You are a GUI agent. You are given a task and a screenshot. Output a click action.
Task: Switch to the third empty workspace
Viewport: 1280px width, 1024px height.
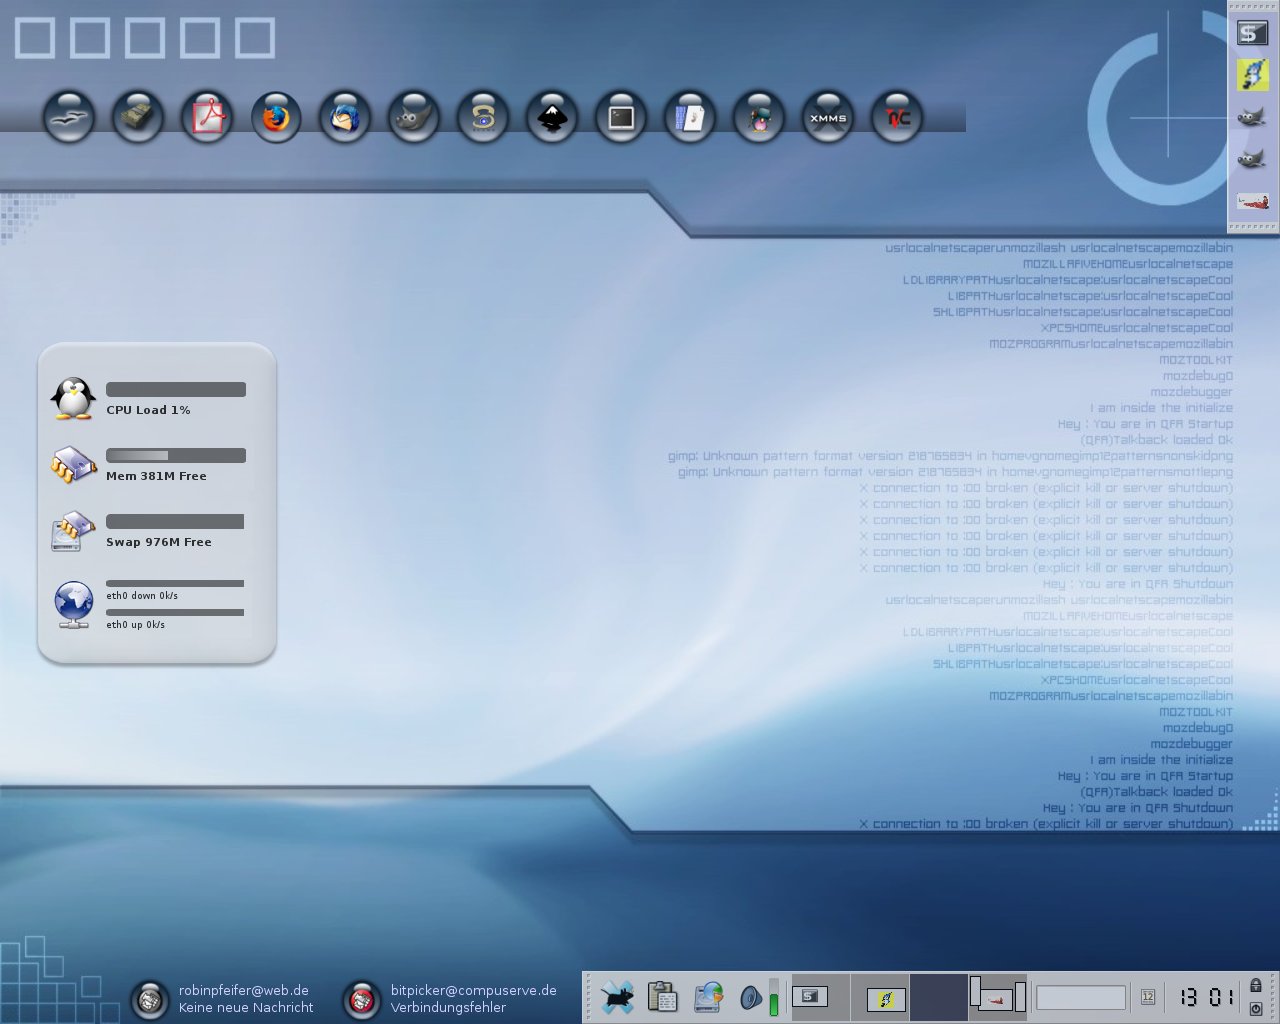click(938, 998)
